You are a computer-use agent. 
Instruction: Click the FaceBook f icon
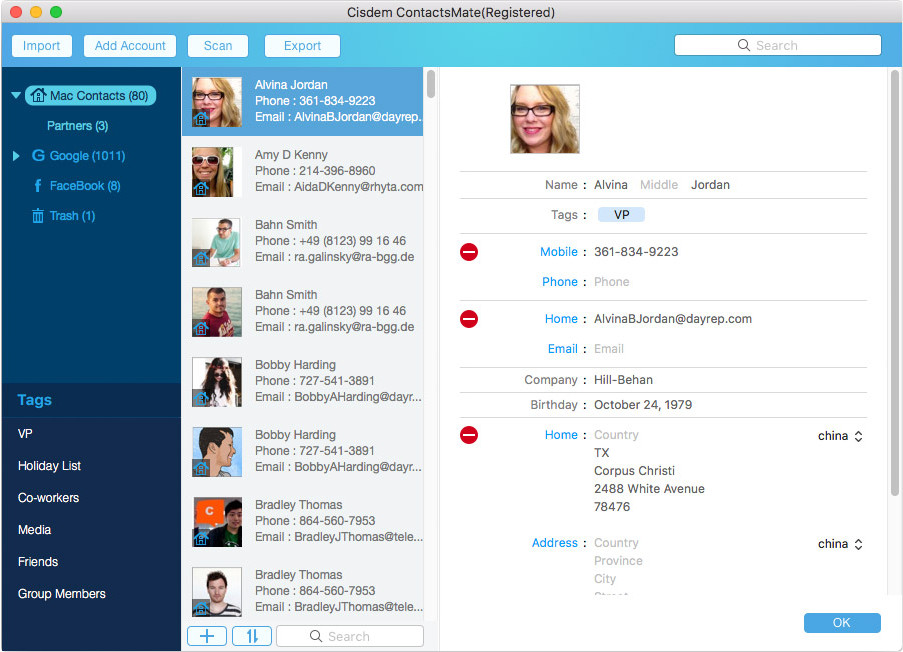[x=38, y=185]
